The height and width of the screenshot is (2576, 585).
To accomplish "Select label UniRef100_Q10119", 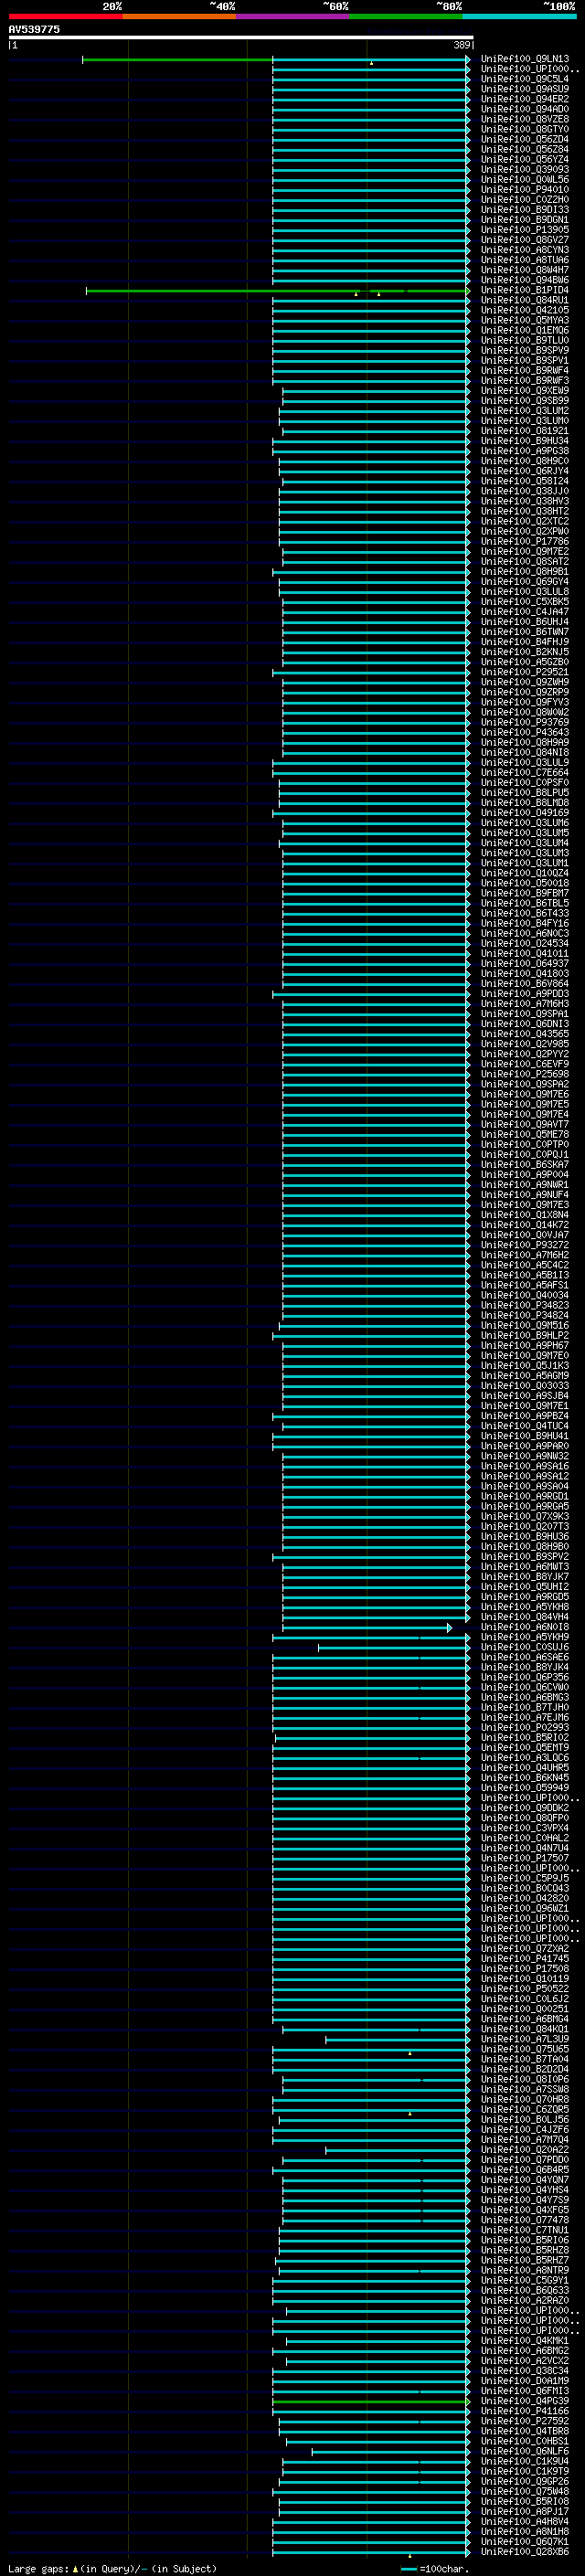I will [x=525, y=1978].
